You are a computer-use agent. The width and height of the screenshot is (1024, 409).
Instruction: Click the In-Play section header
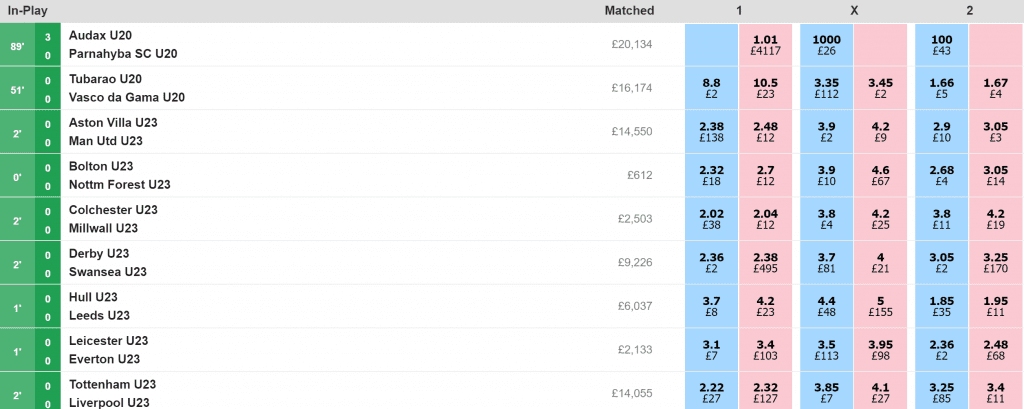(27, 10)
